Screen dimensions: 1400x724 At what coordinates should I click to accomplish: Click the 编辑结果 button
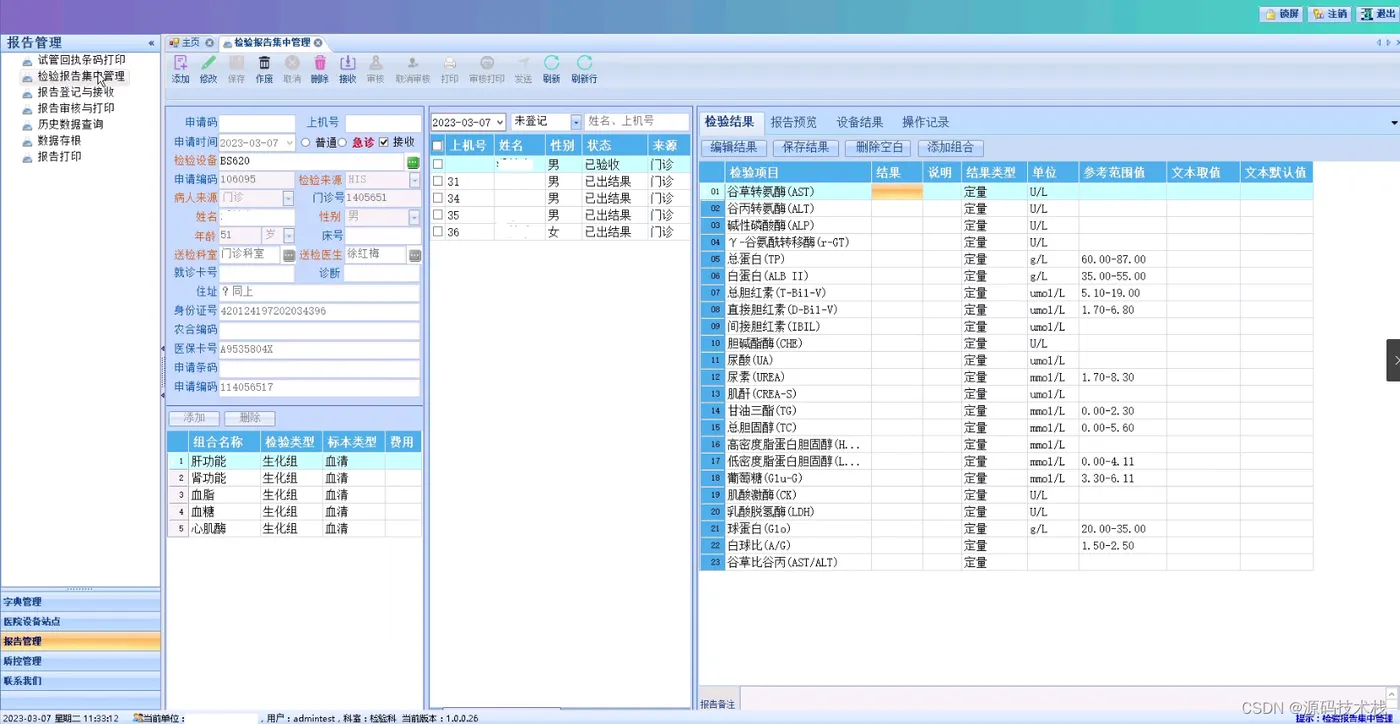pos(733,148)
